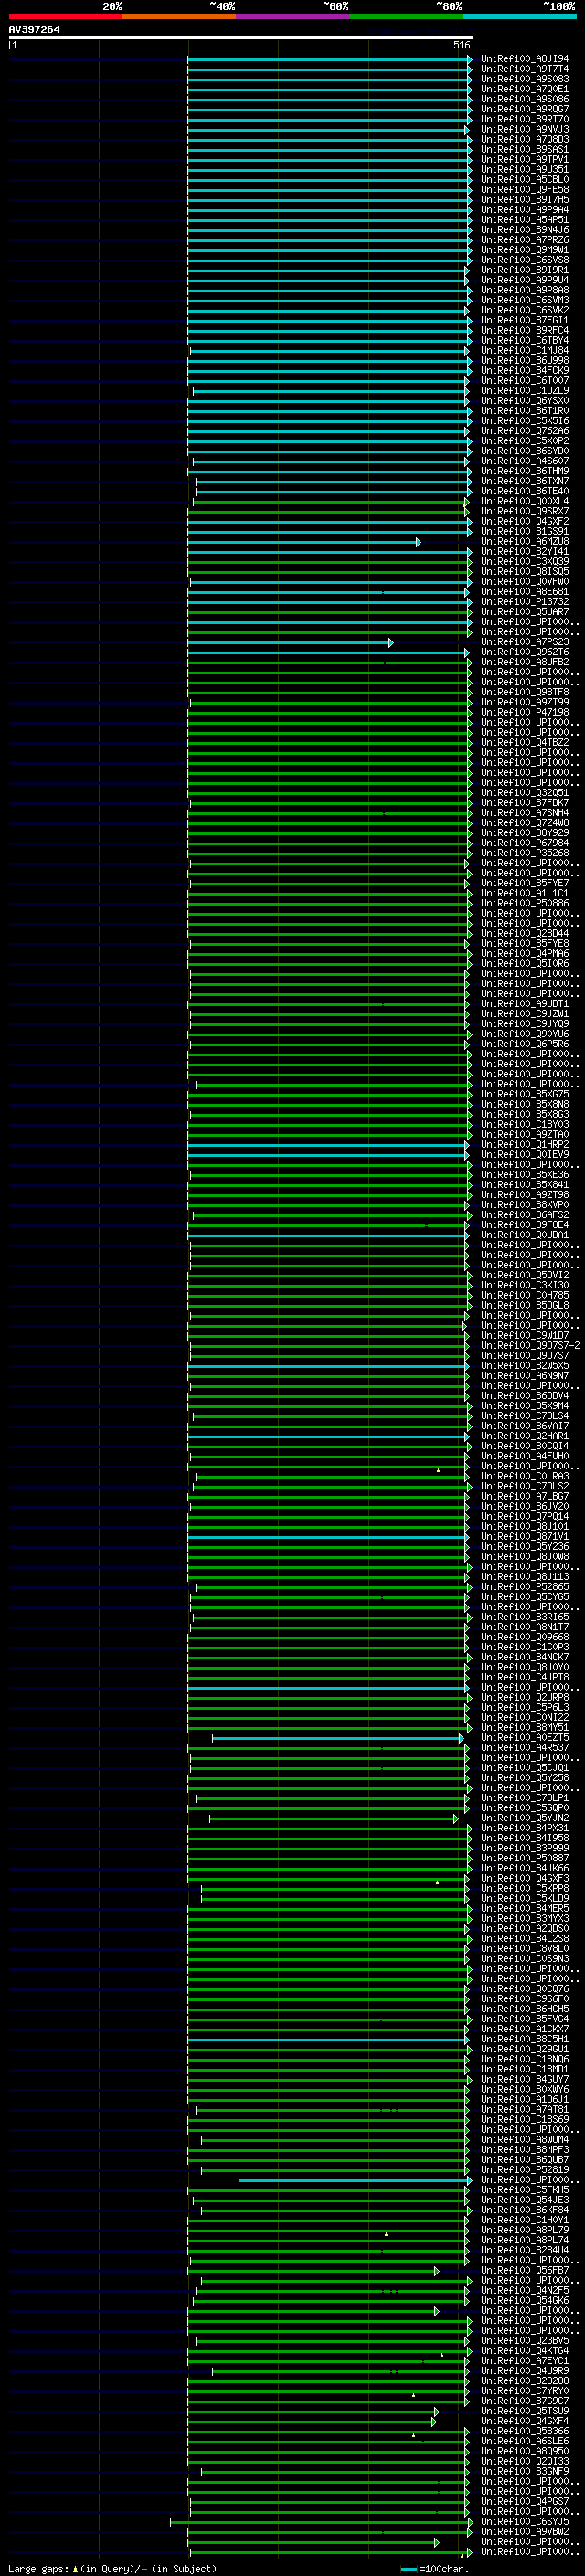The width and height of the screenshot is (585, 2576).
Task: Click the short cyan alignment bar for A7PS23
Action: [290, 642]
